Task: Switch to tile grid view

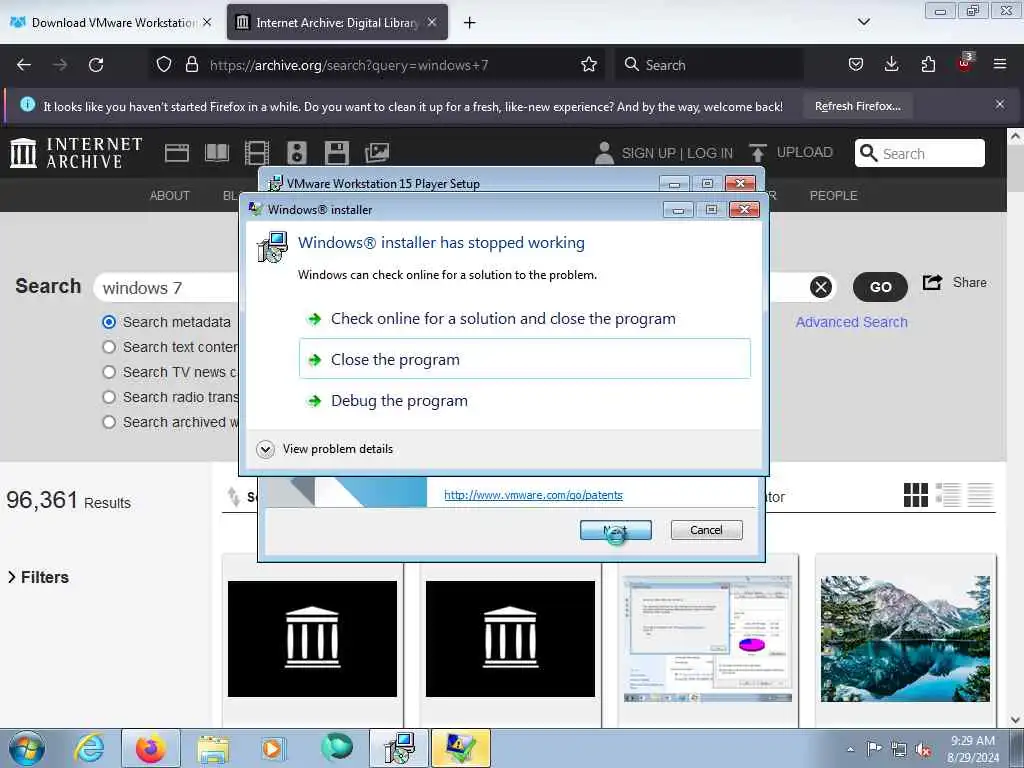Action: [x=915, y=495]
